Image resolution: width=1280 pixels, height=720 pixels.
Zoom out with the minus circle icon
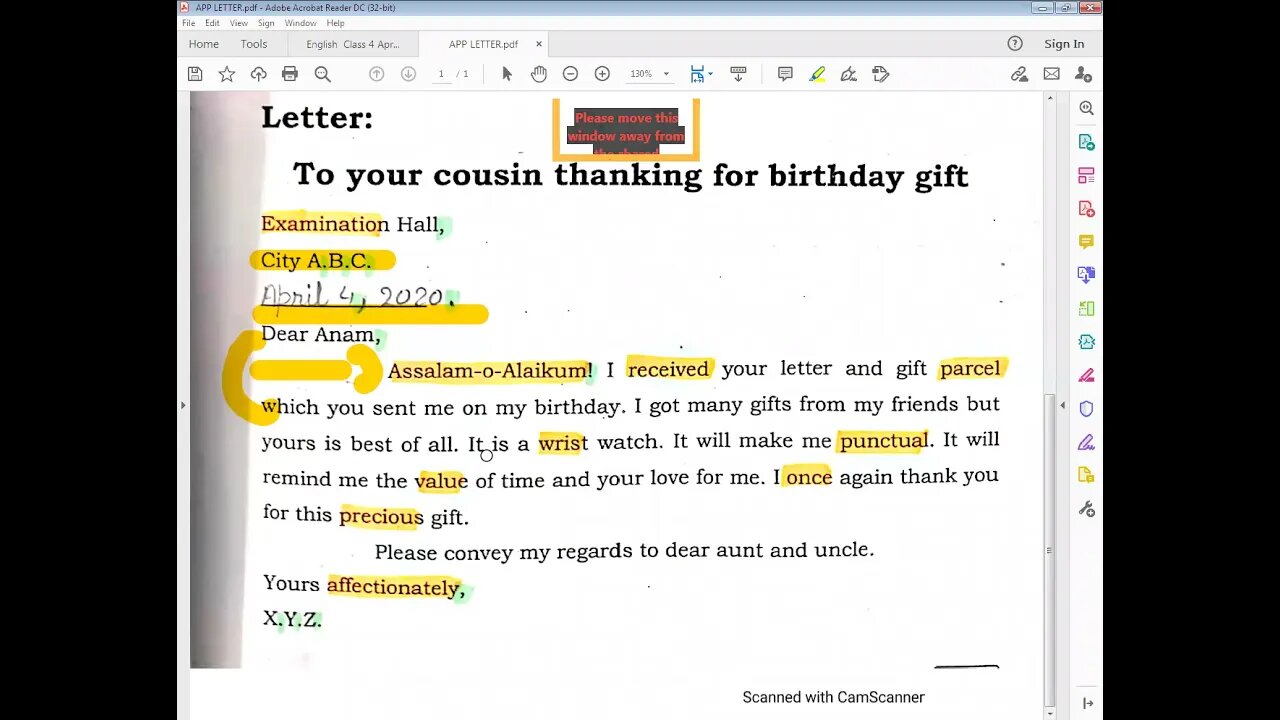(x=570, y=74)
